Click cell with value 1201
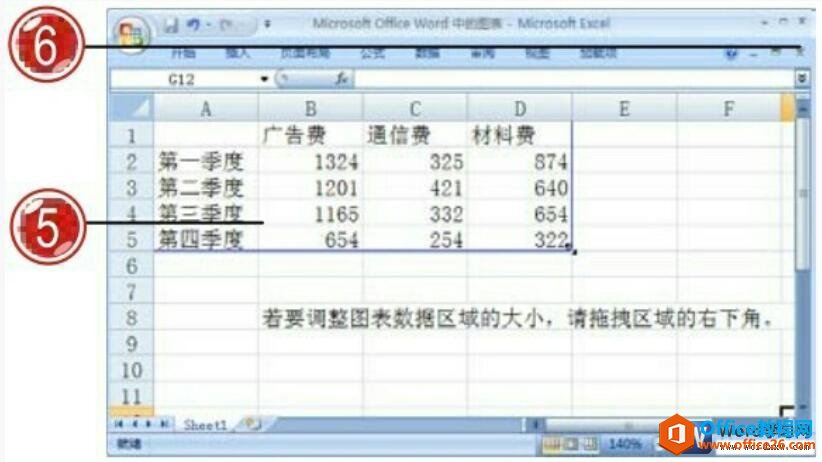 pos(310,187)
